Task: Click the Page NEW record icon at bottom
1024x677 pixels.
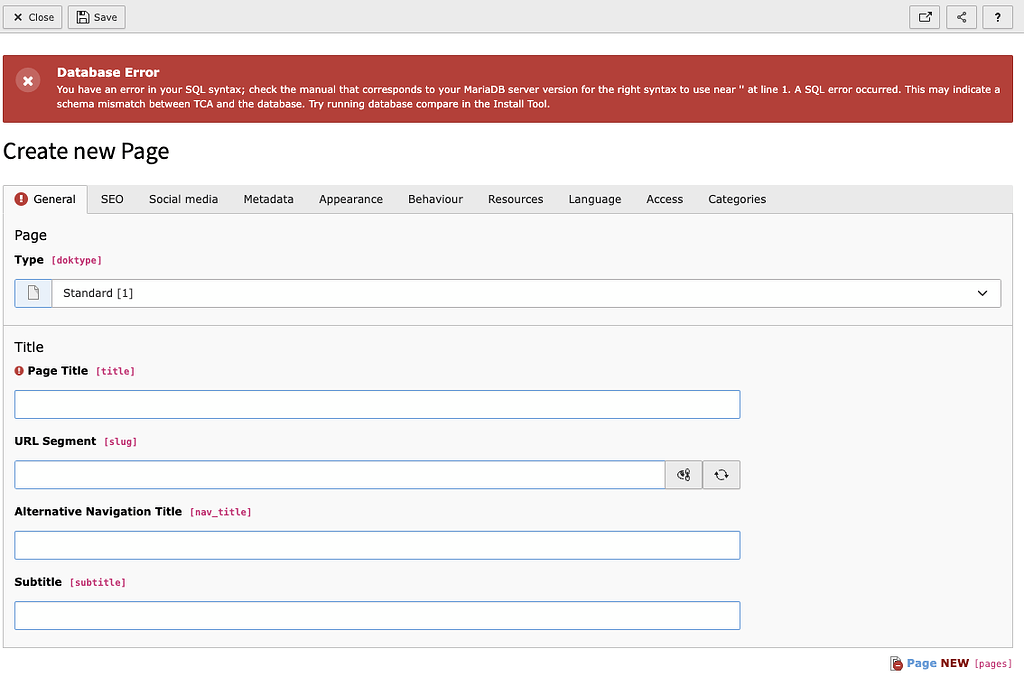Action: pyautogui.click(x=897, y=663)
